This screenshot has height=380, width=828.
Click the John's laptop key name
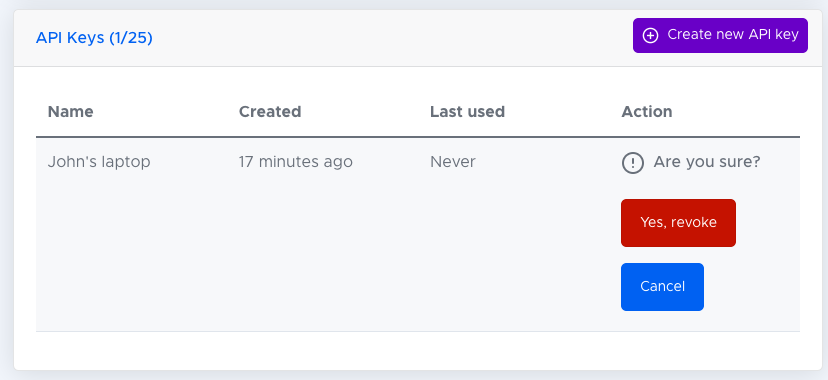click(x=99, y=162)
